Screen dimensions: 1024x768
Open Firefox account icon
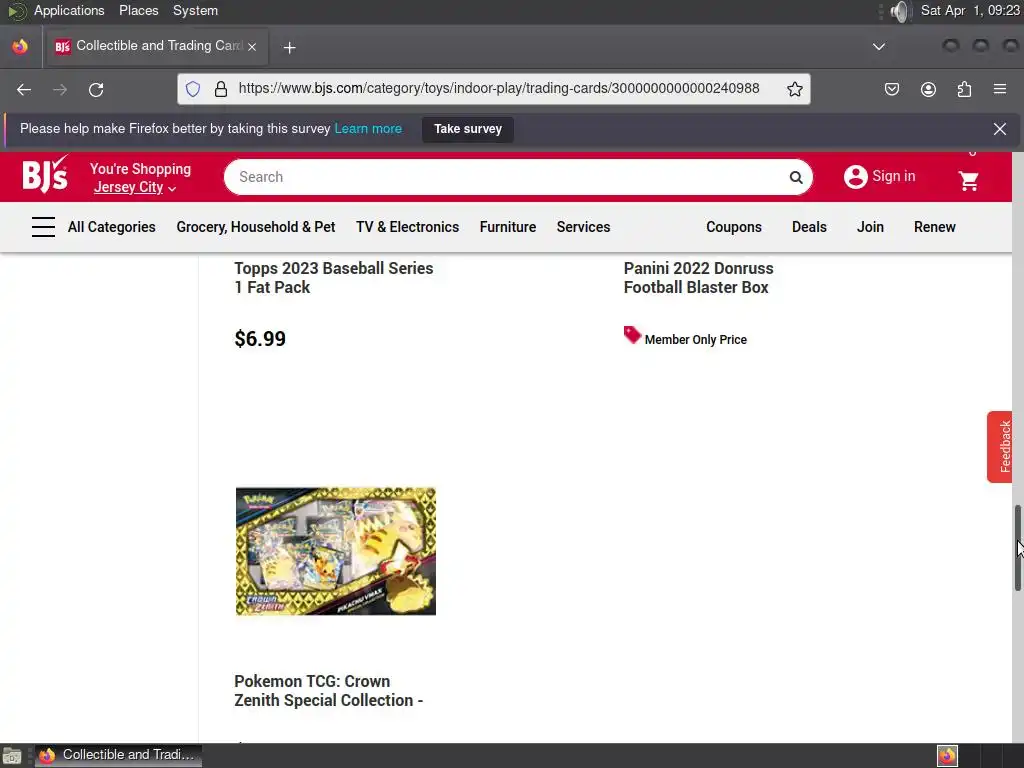tap(928, 89)
